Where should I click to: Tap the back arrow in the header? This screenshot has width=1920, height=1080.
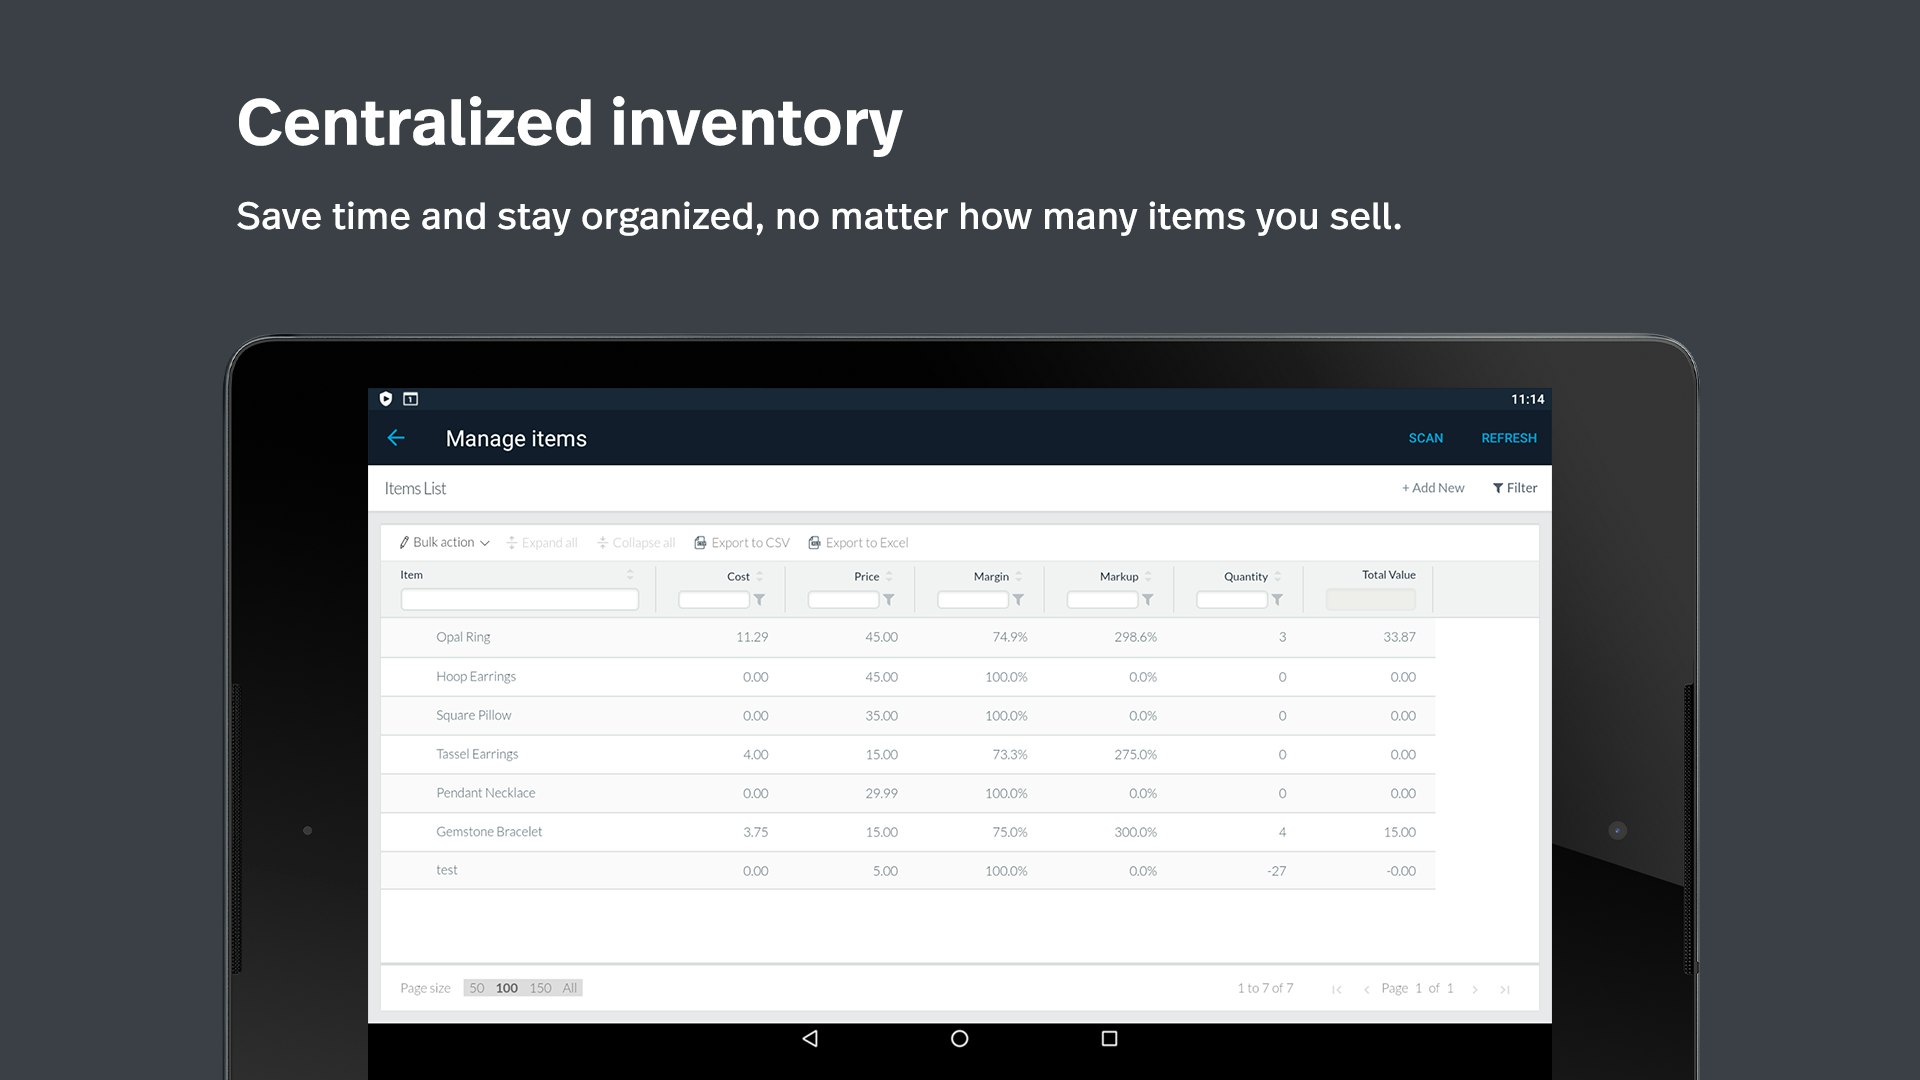(396, 438)
